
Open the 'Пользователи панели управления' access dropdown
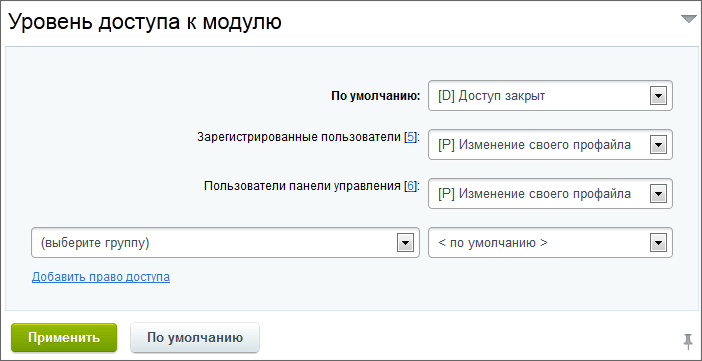pyautogui.click(x=550, y=193)
